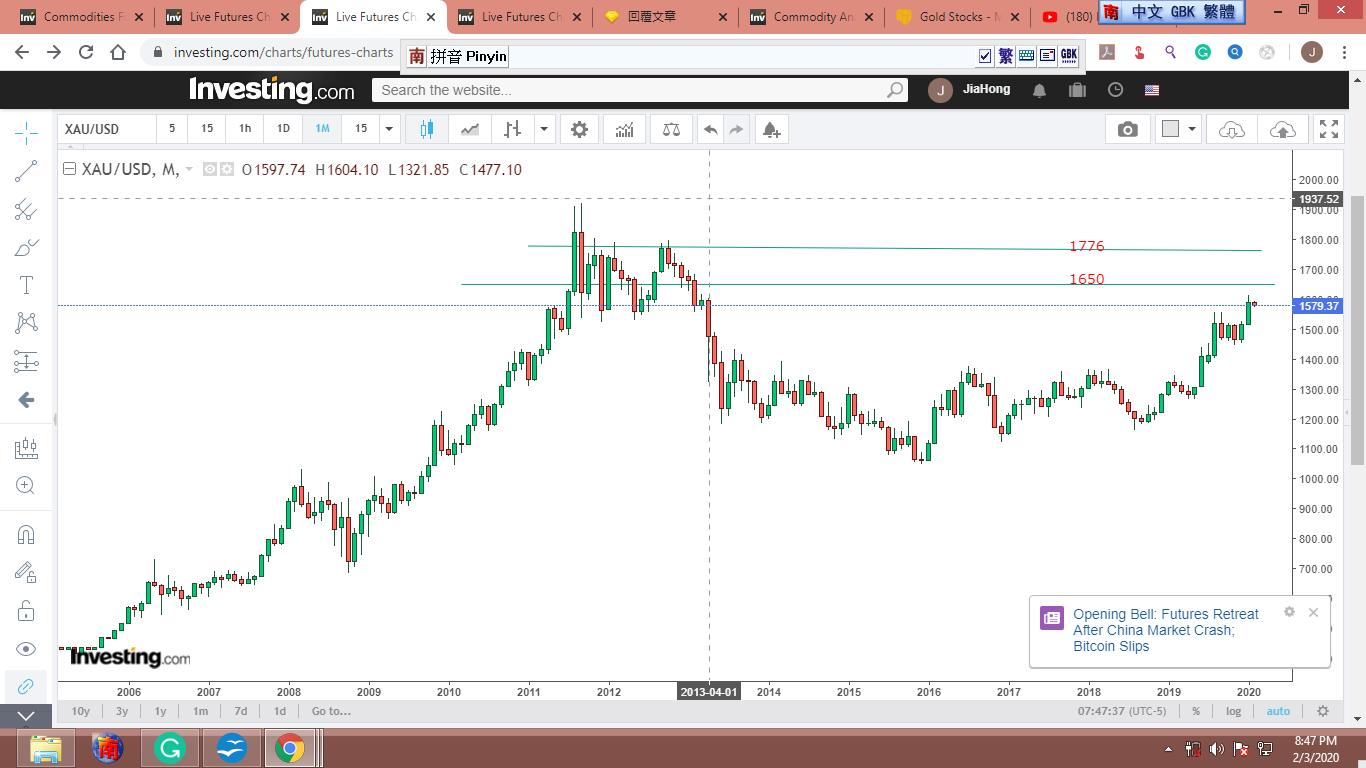Open the chart style dropdown arrow
The height and width of the screenshot is (768, 1366).
544,129
